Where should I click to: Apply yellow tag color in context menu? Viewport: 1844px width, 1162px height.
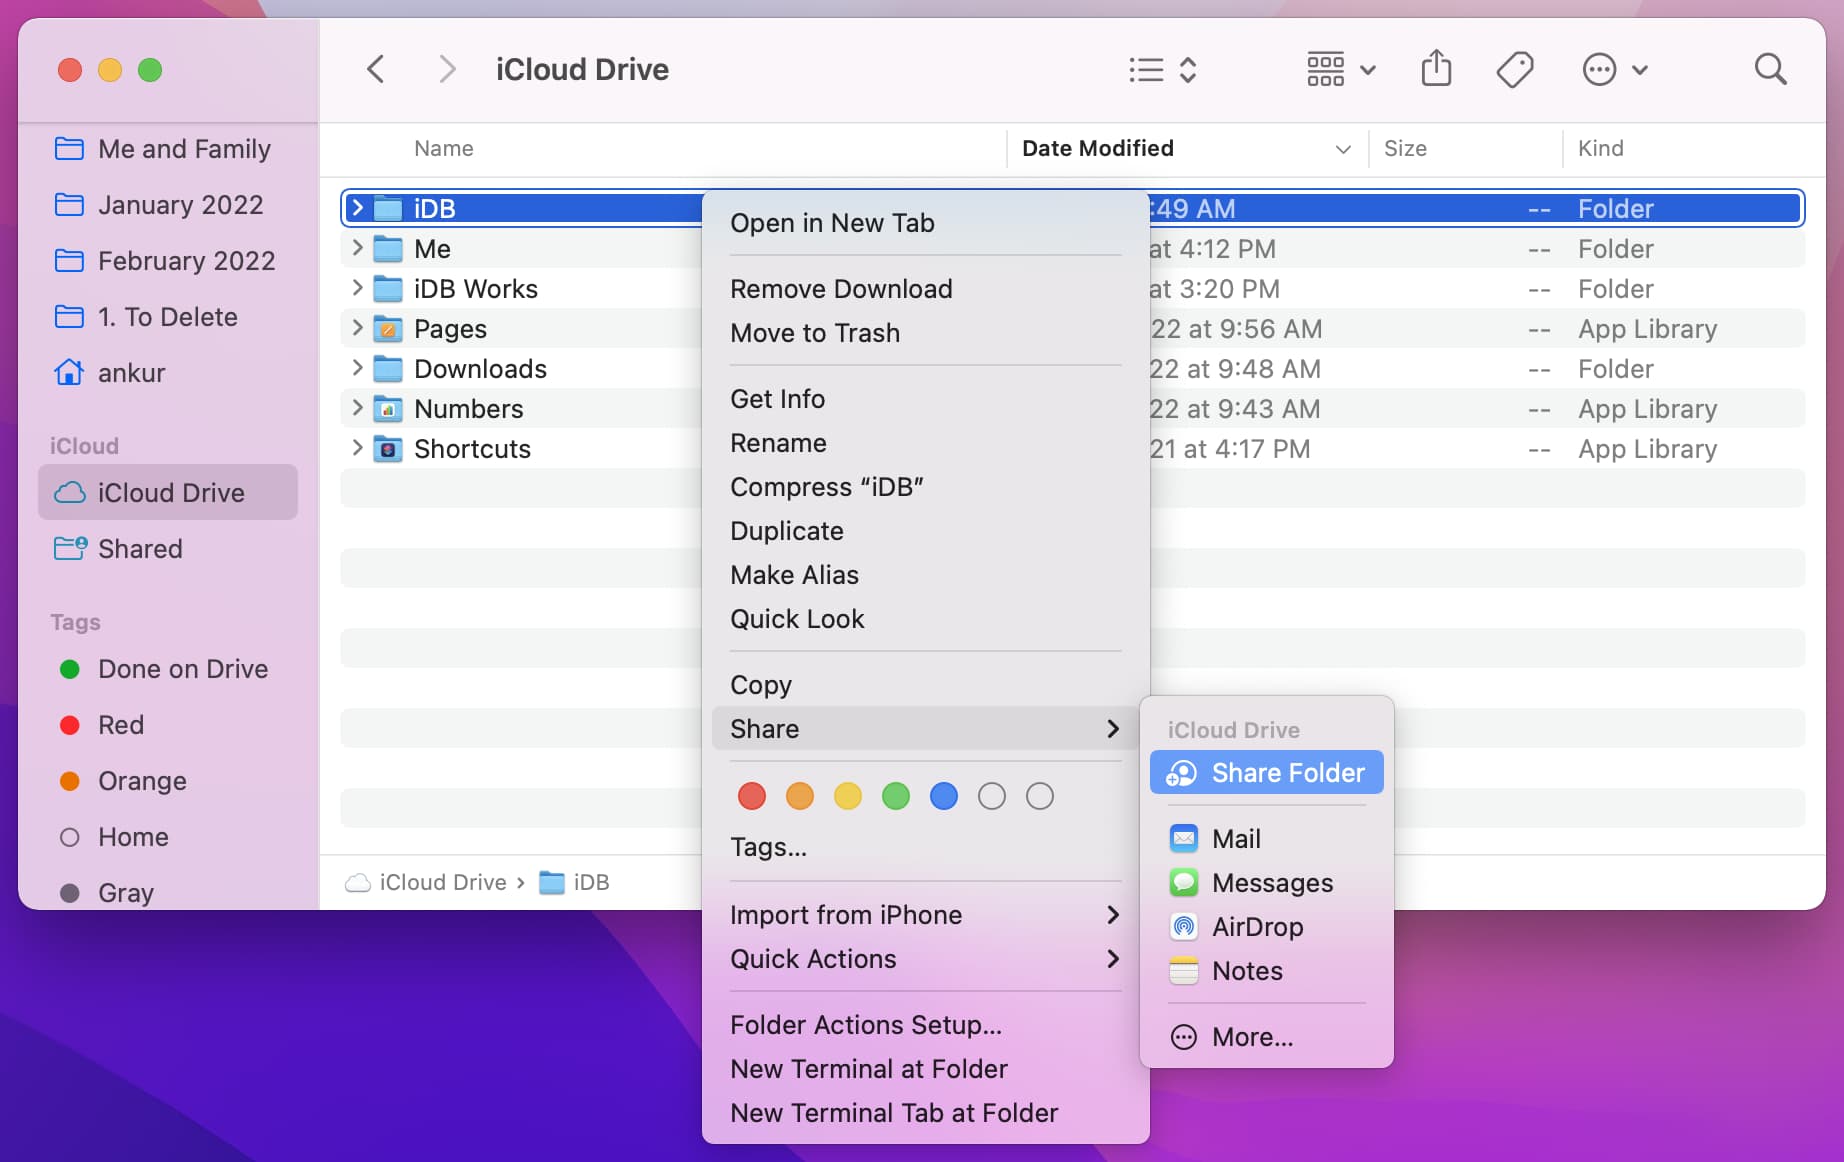point(848,796)
